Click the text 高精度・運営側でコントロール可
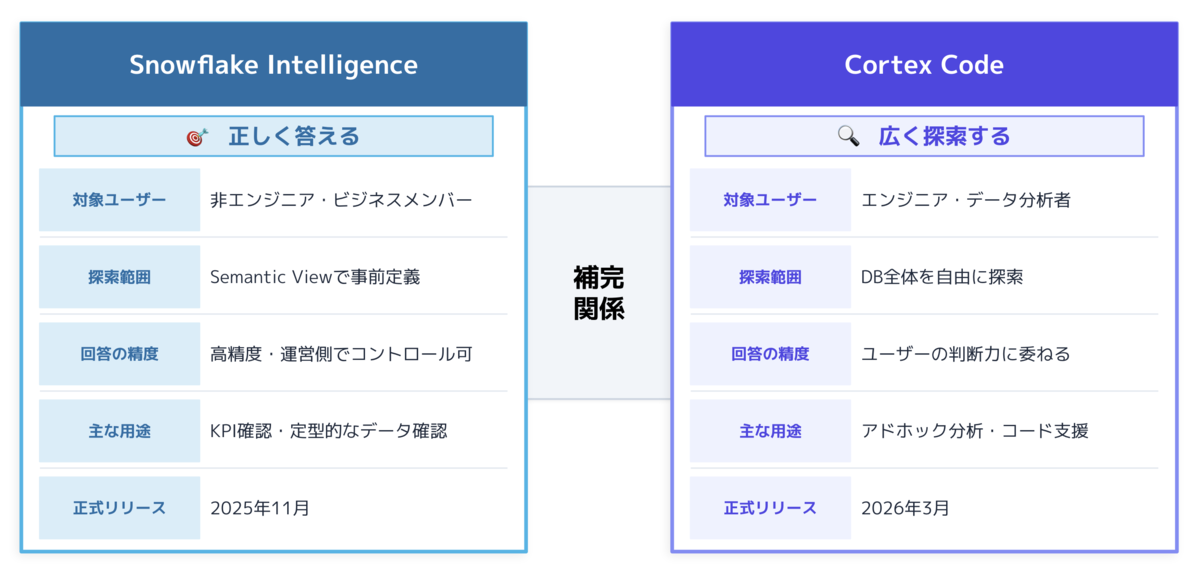 [341, 354]
